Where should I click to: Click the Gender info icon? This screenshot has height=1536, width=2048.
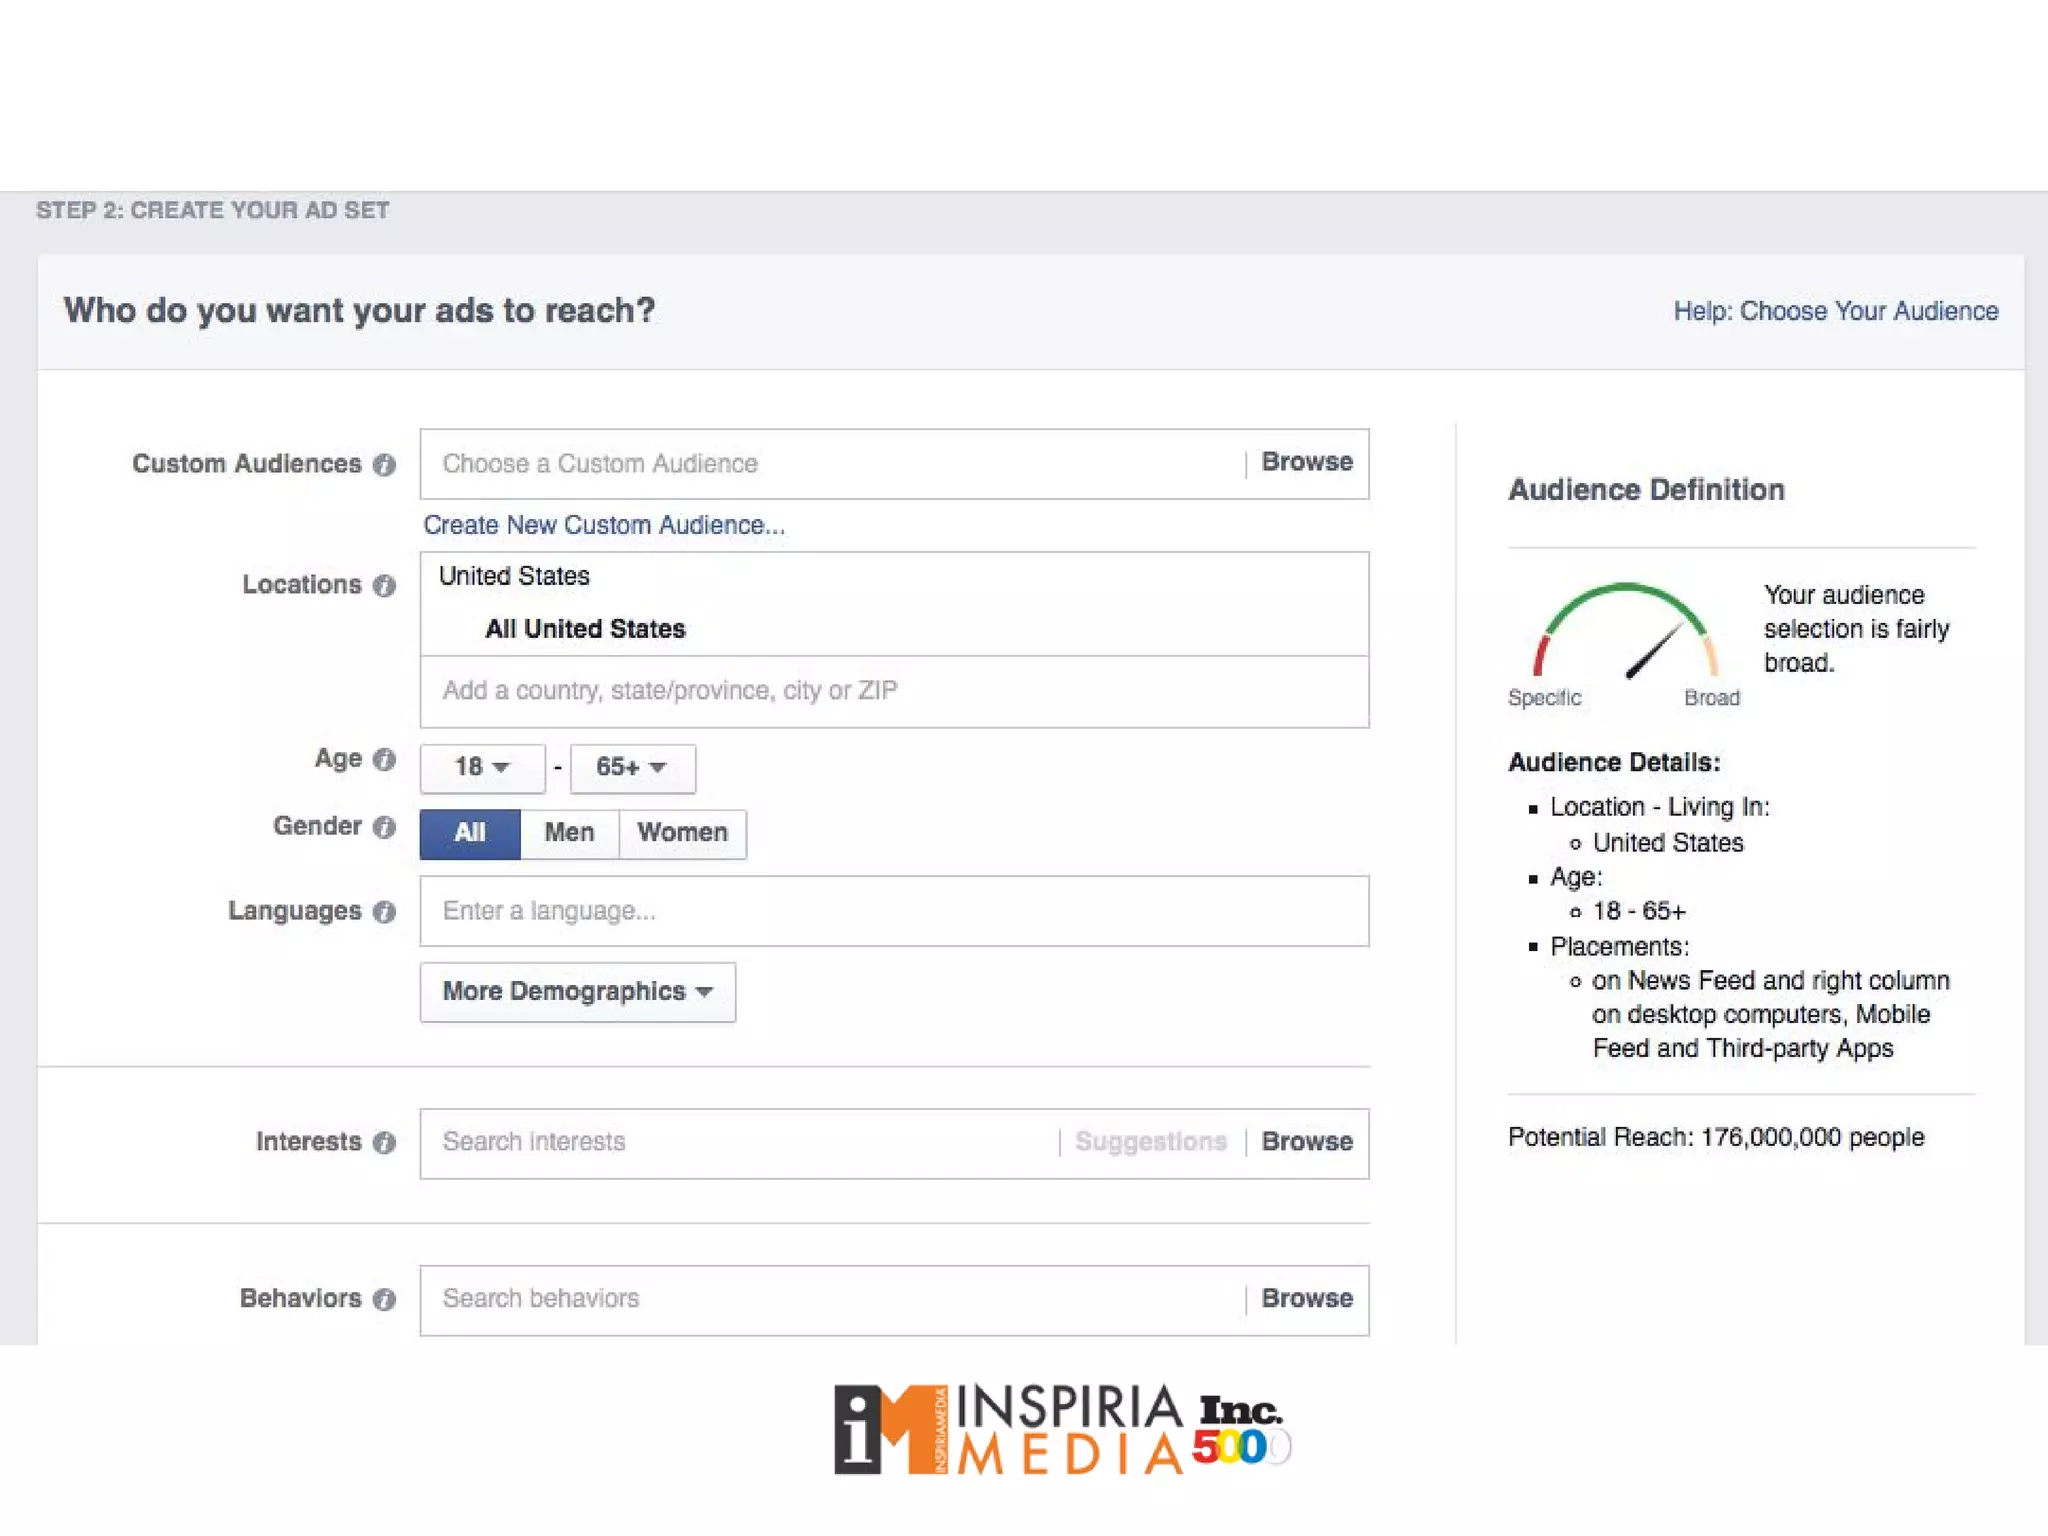384,828
